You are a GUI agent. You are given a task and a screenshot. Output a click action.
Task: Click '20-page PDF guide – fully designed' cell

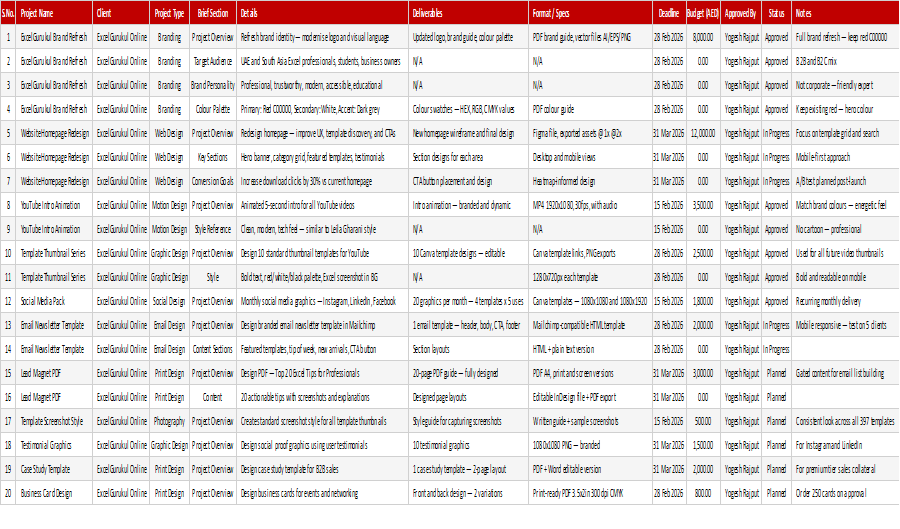tap(468, 374)
